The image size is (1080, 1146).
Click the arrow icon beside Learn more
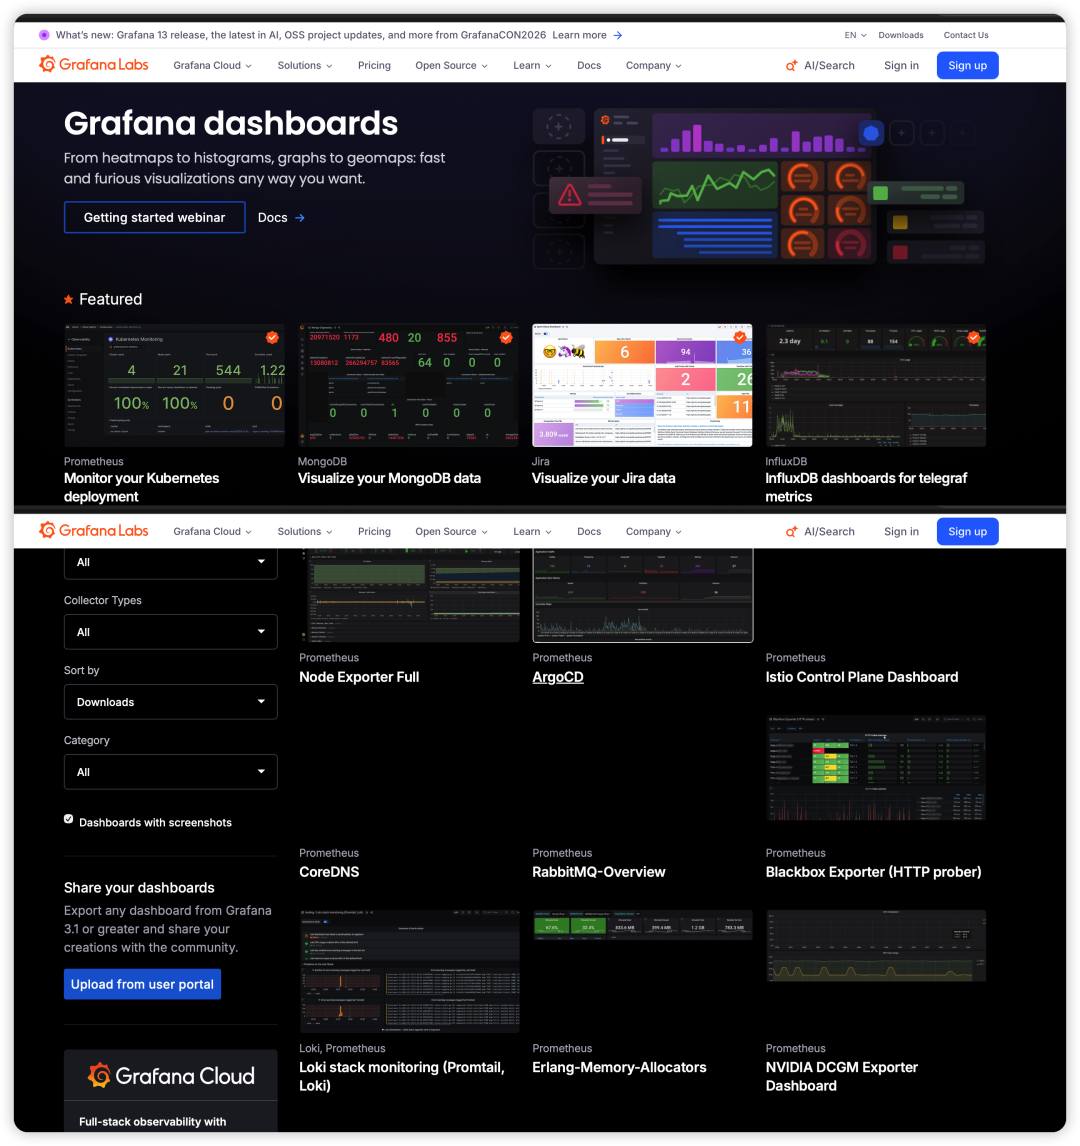point(618,35)
